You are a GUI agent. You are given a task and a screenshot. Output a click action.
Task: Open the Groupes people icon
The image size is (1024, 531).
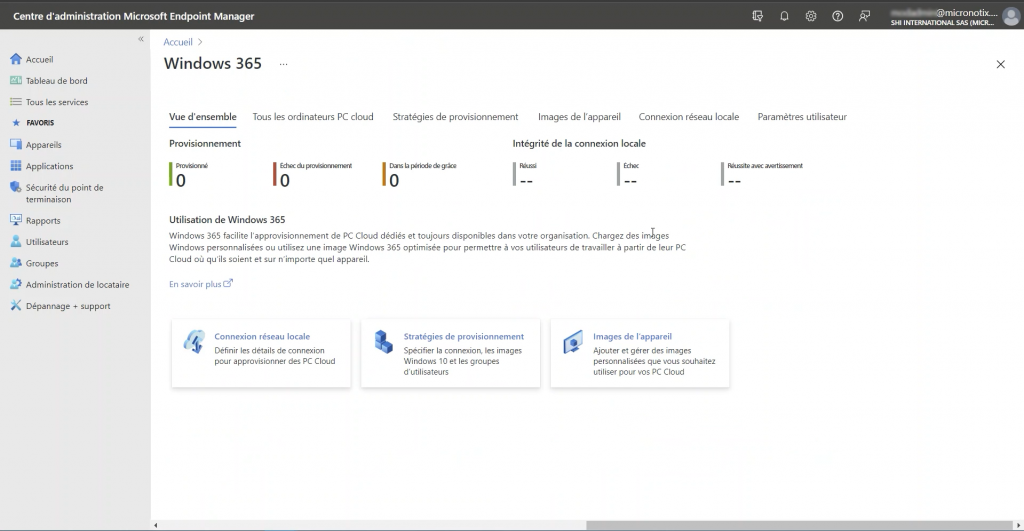point(16,263)
